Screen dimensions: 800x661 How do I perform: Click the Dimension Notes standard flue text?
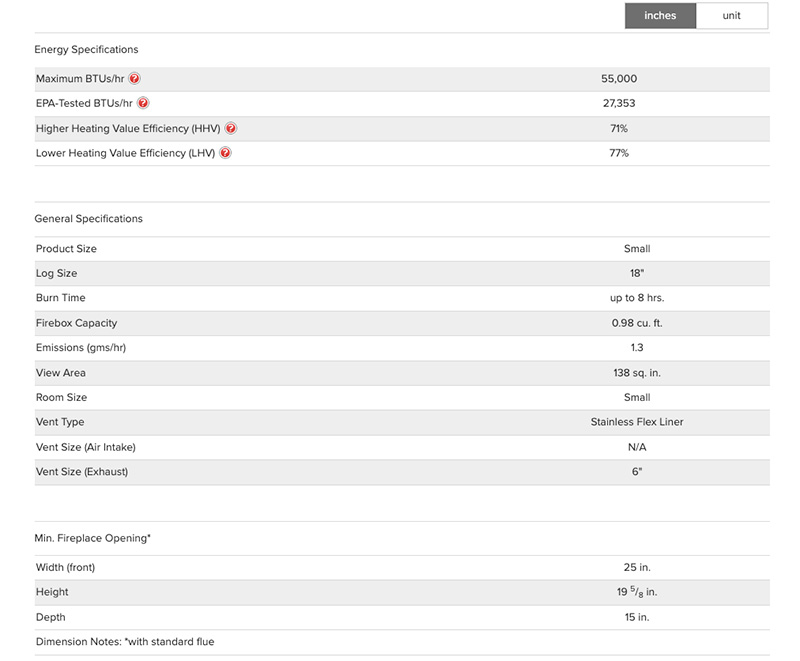tap(125, 642)
